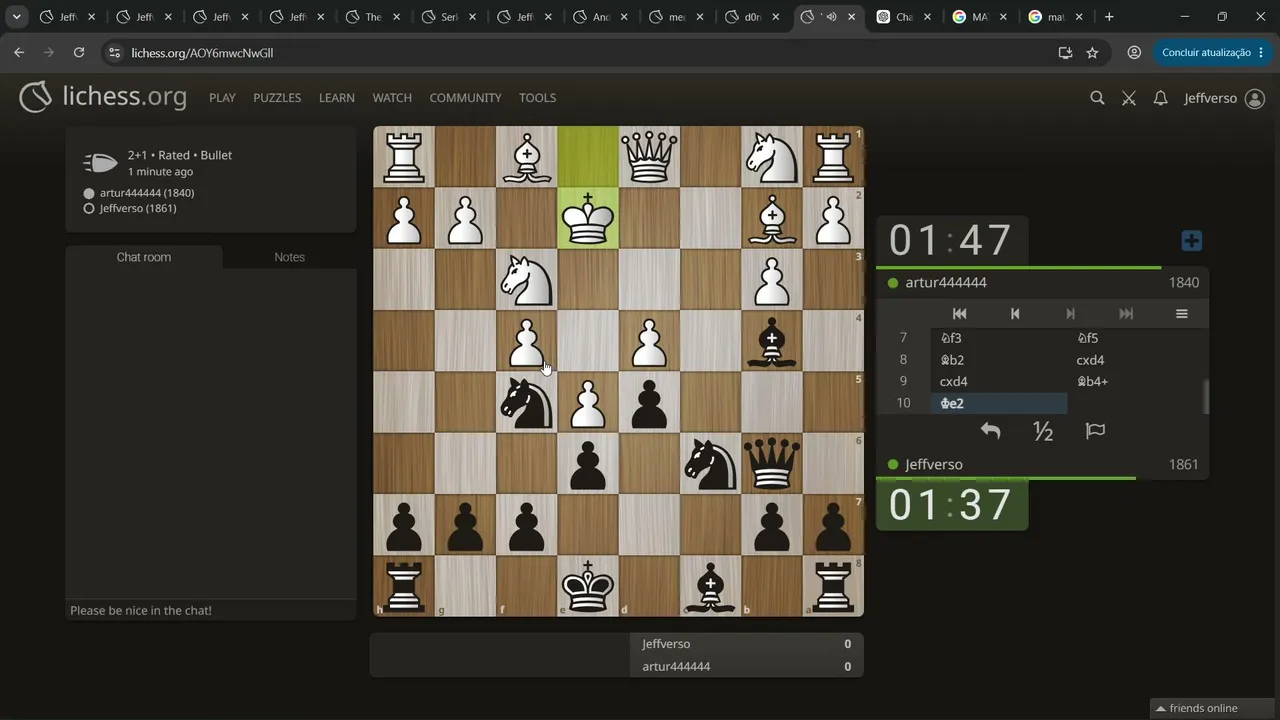
Task: Open the tab search dropdown
Action: 17,17
